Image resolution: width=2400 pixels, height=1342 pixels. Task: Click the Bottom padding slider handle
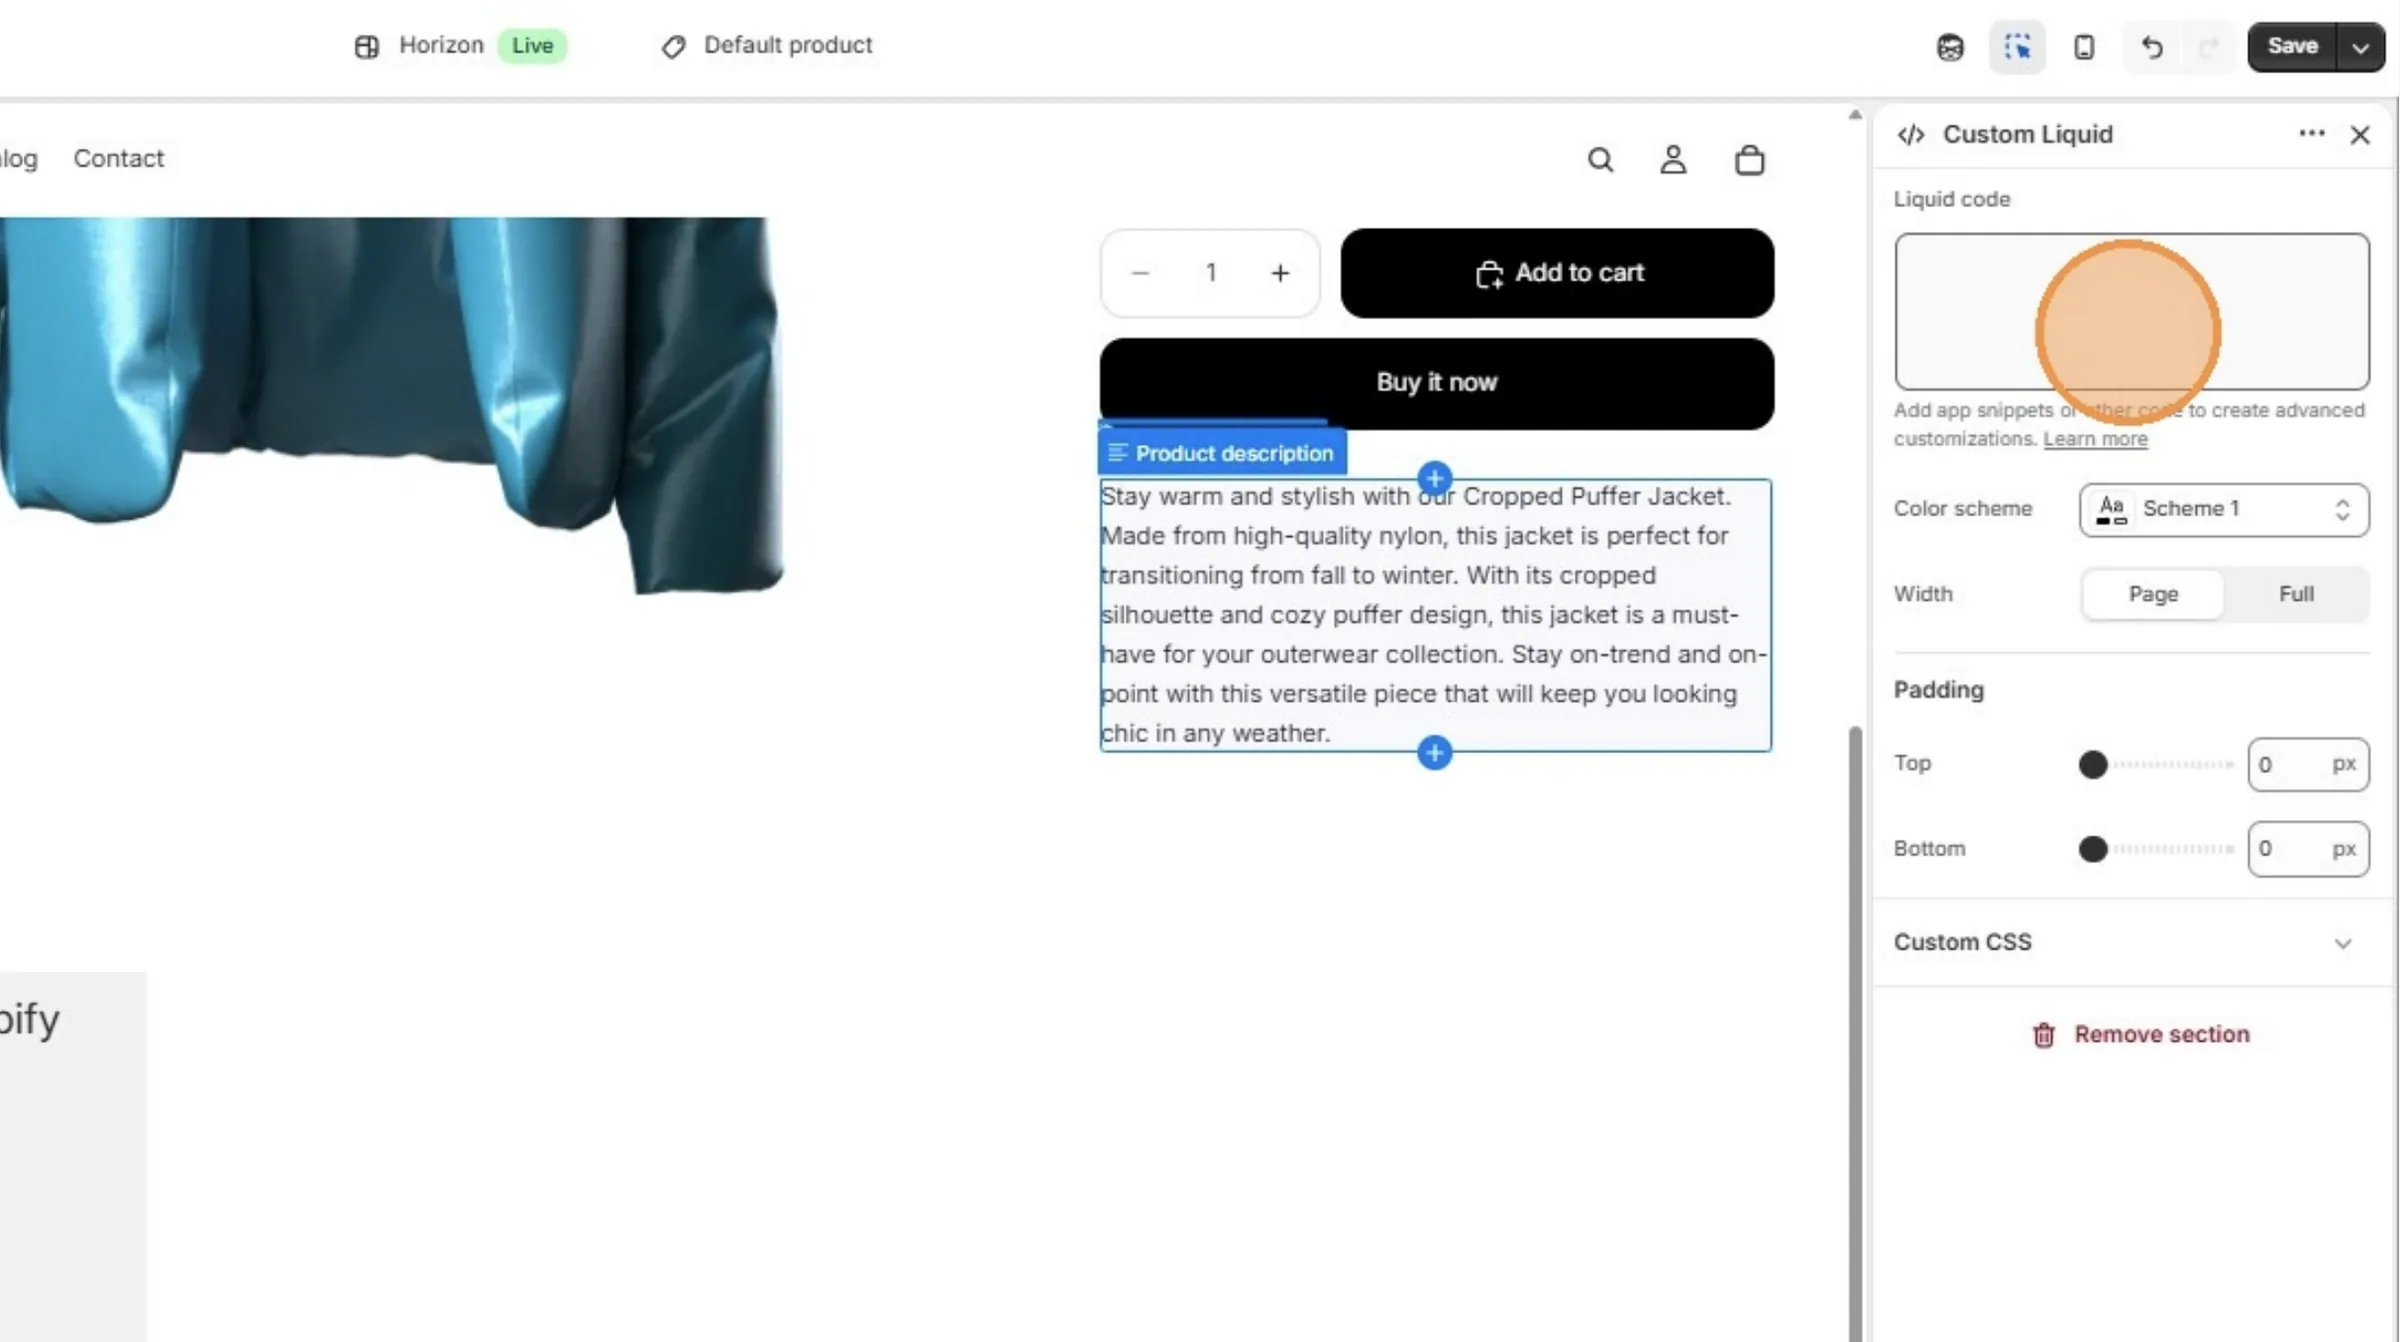coord(2092,848)
